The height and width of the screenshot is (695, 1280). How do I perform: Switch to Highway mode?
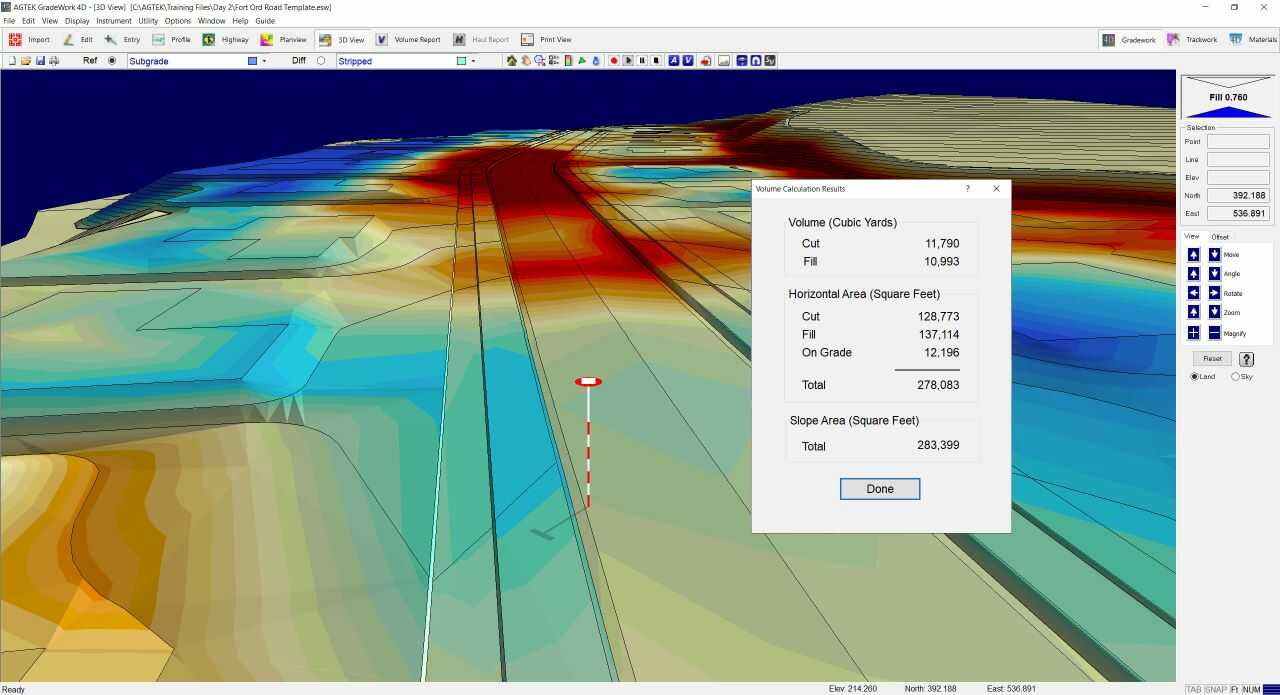point(225,40)
